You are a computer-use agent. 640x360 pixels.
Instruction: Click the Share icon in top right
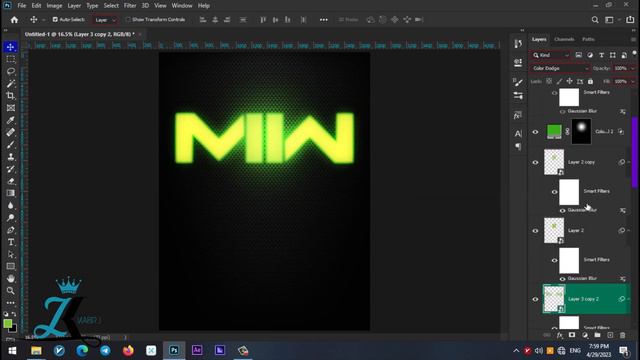click(x=630, y=20)
